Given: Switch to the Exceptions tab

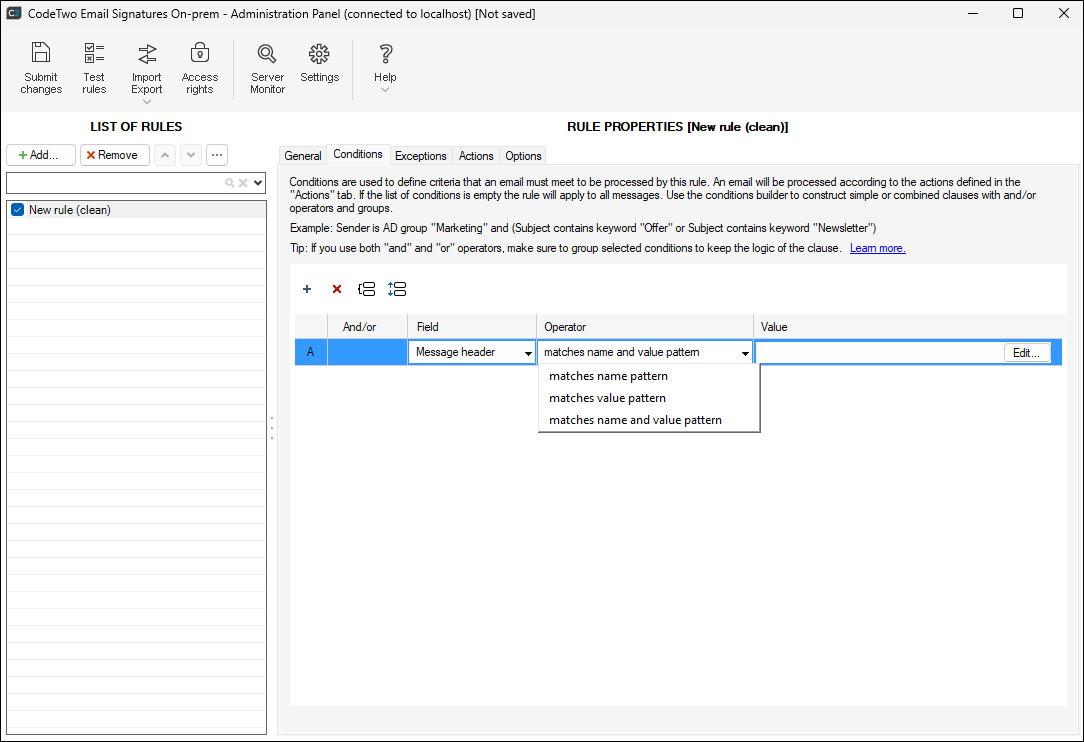Looking at the screenshot, I should (420, 156).
